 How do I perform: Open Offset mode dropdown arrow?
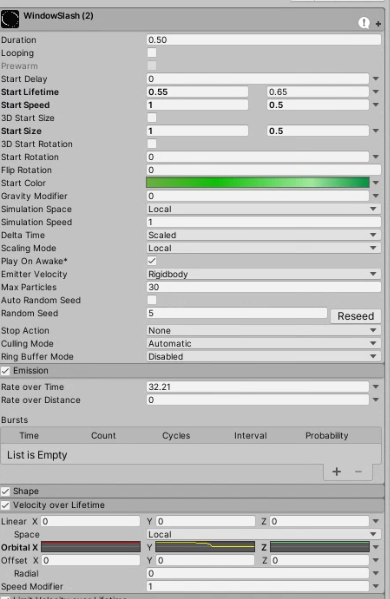tap(376, 560)
